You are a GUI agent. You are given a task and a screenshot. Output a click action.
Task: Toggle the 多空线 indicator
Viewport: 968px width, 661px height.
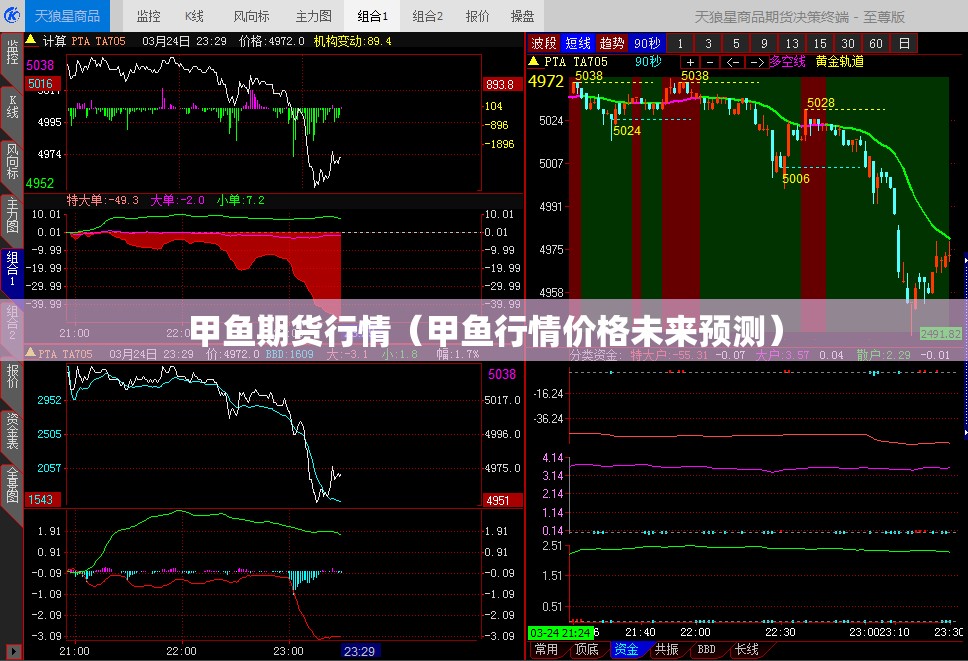[x=788, y=62]
